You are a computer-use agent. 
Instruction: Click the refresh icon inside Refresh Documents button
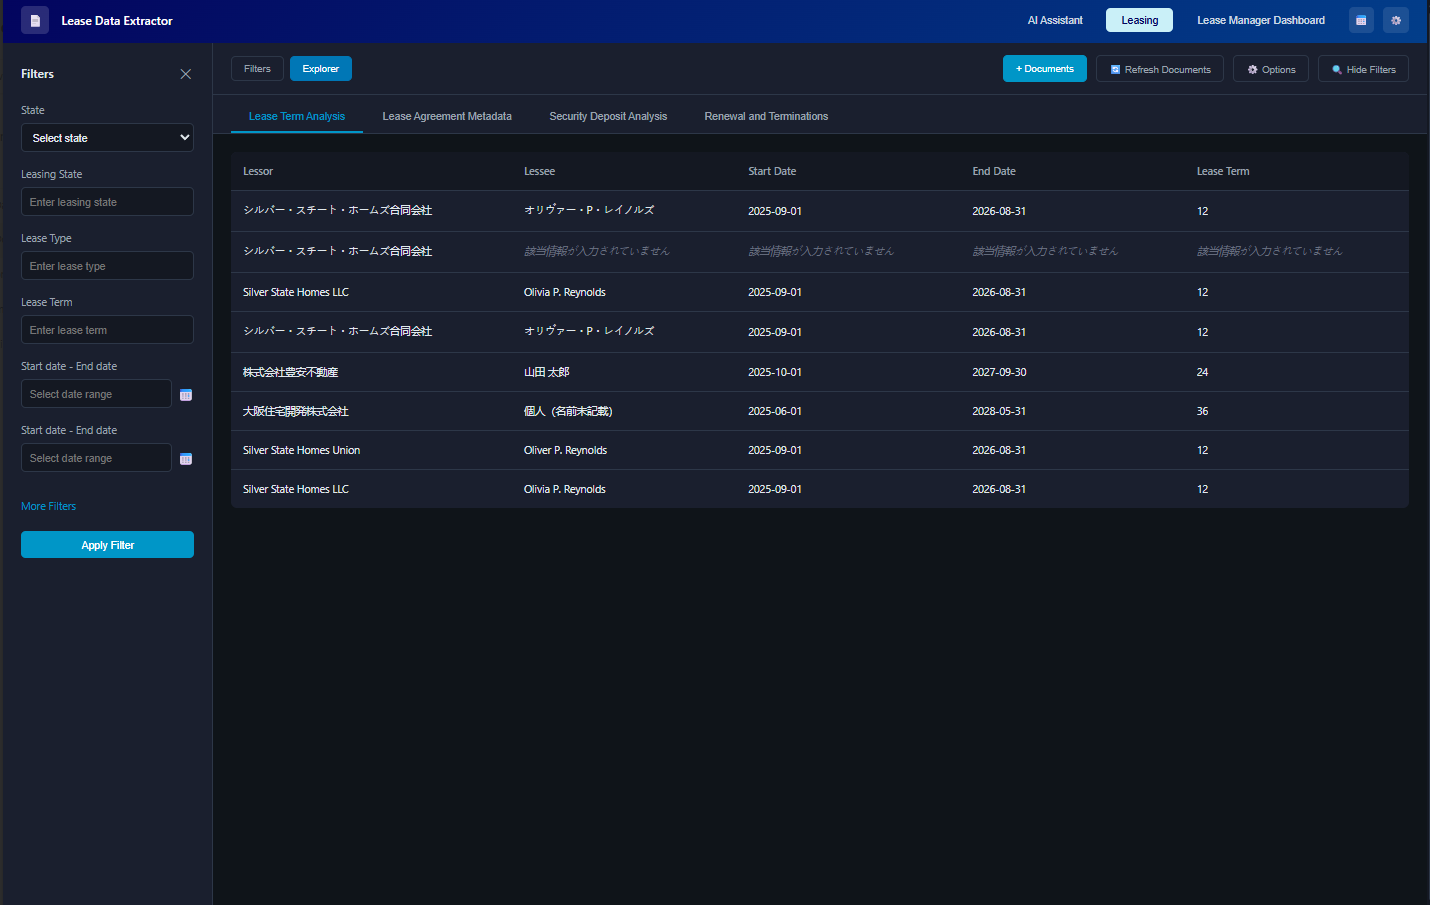click(1117, 69)
